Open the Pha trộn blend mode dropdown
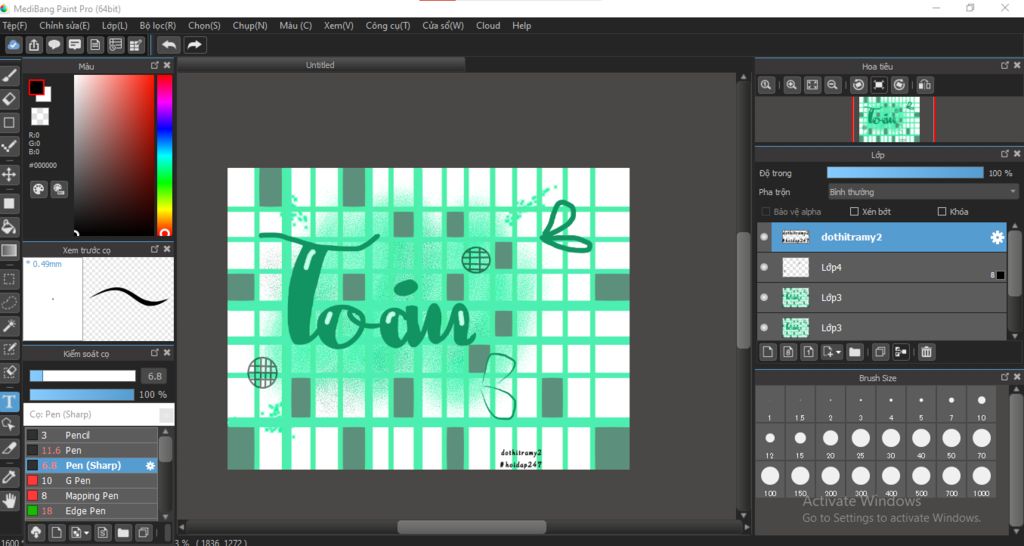The image size is (1024, 546). pyautogui.click(x=923, y=192)
